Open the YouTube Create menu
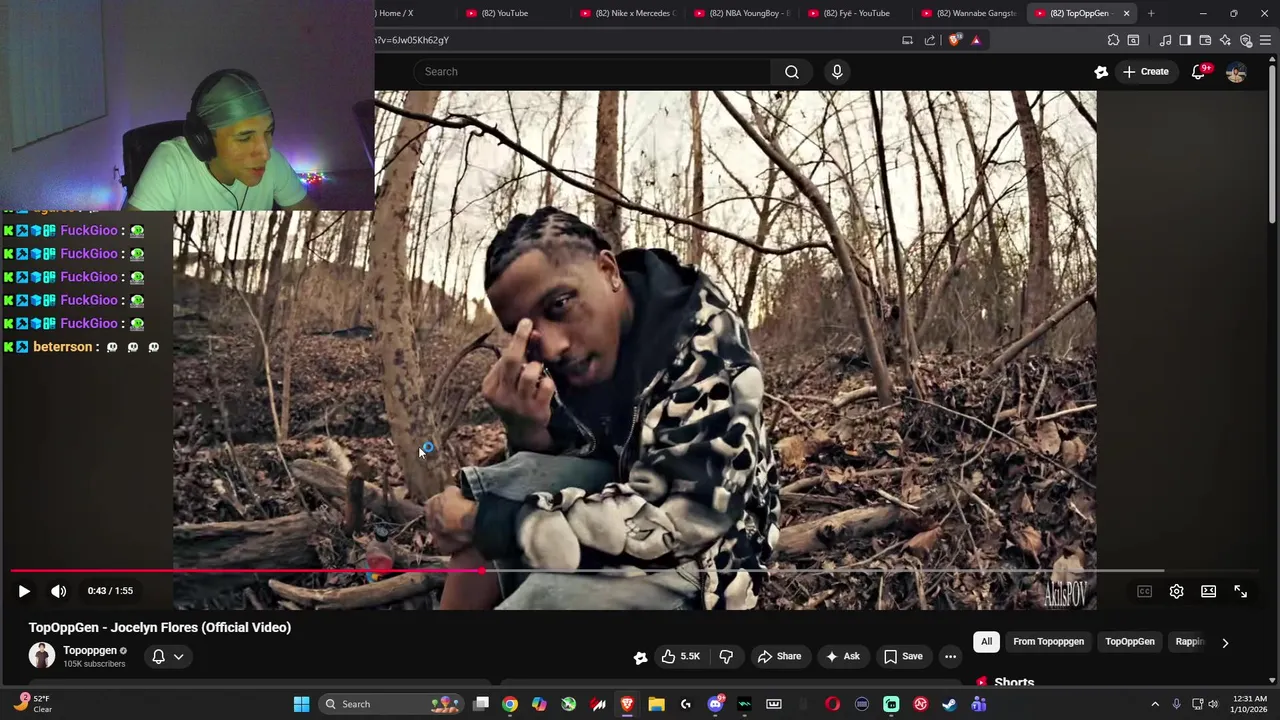 tap(1145, 72)
